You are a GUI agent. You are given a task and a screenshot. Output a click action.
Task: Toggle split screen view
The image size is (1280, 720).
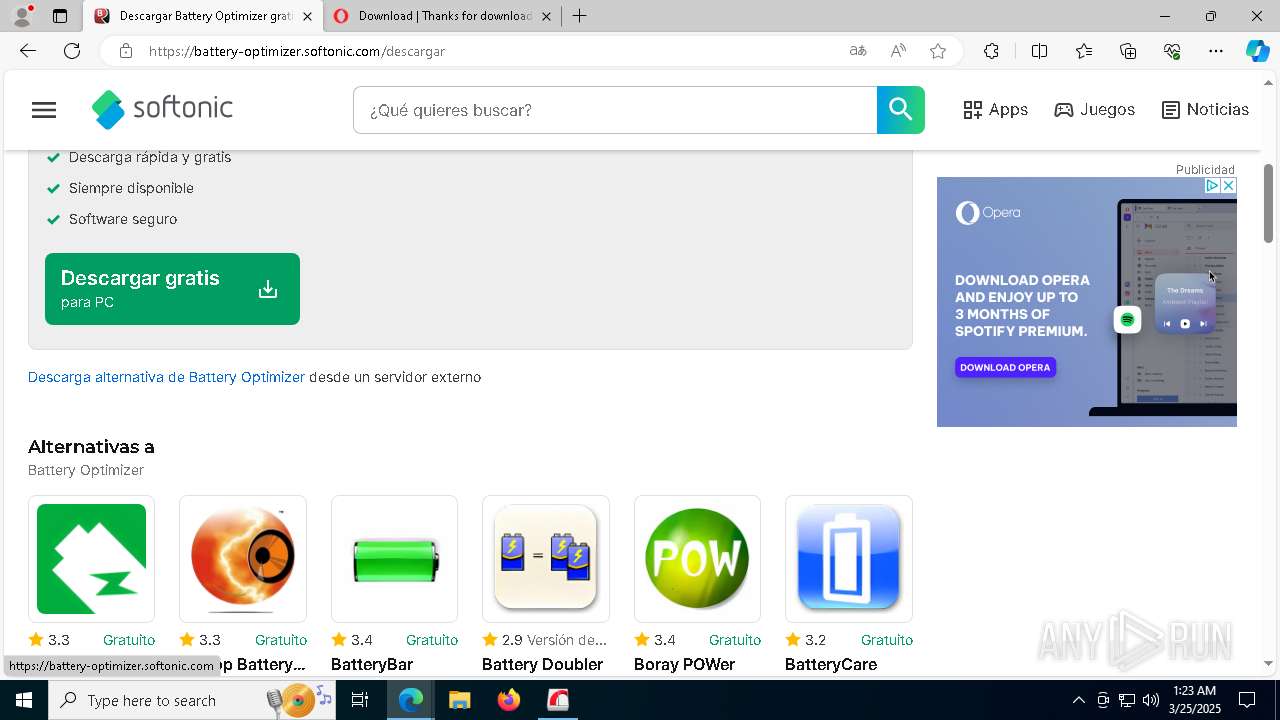pos(1039,51)
